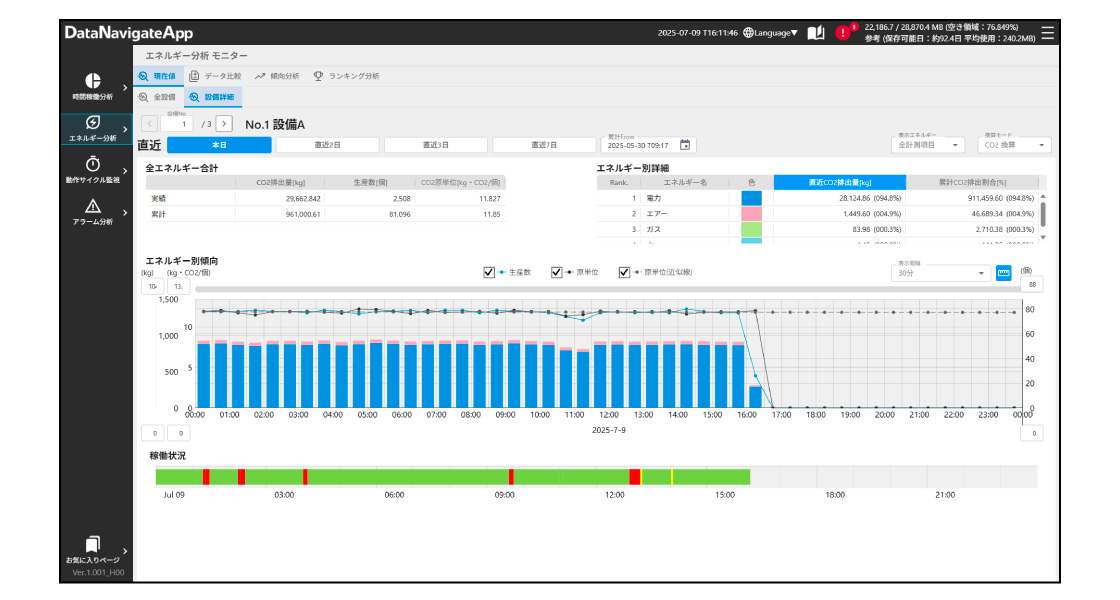Image resolution: width=1120 pixels, height=600 pixels.
Task: Open the manual book icon in header
Action: click(x=816, y=32)
